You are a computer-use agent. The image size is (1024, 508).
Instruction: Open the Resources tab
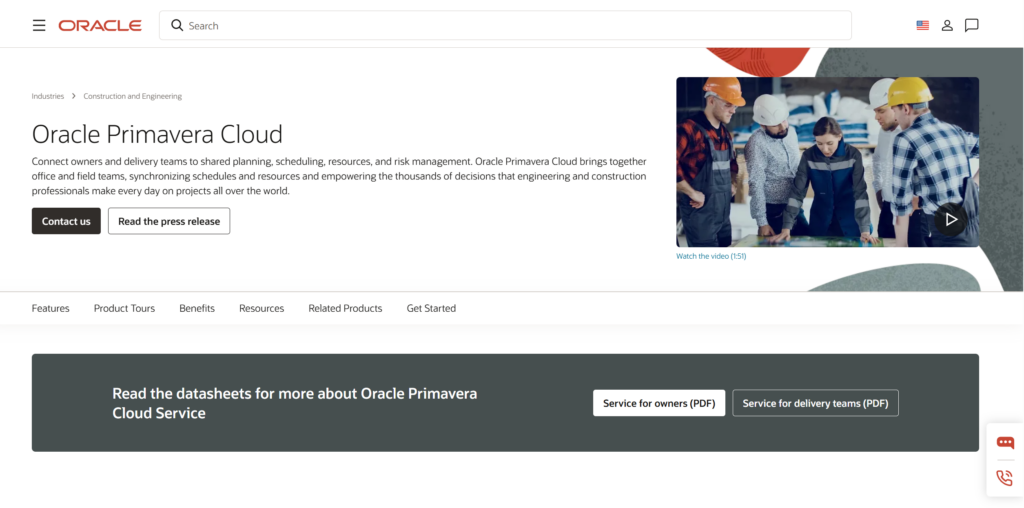[261, 308]
